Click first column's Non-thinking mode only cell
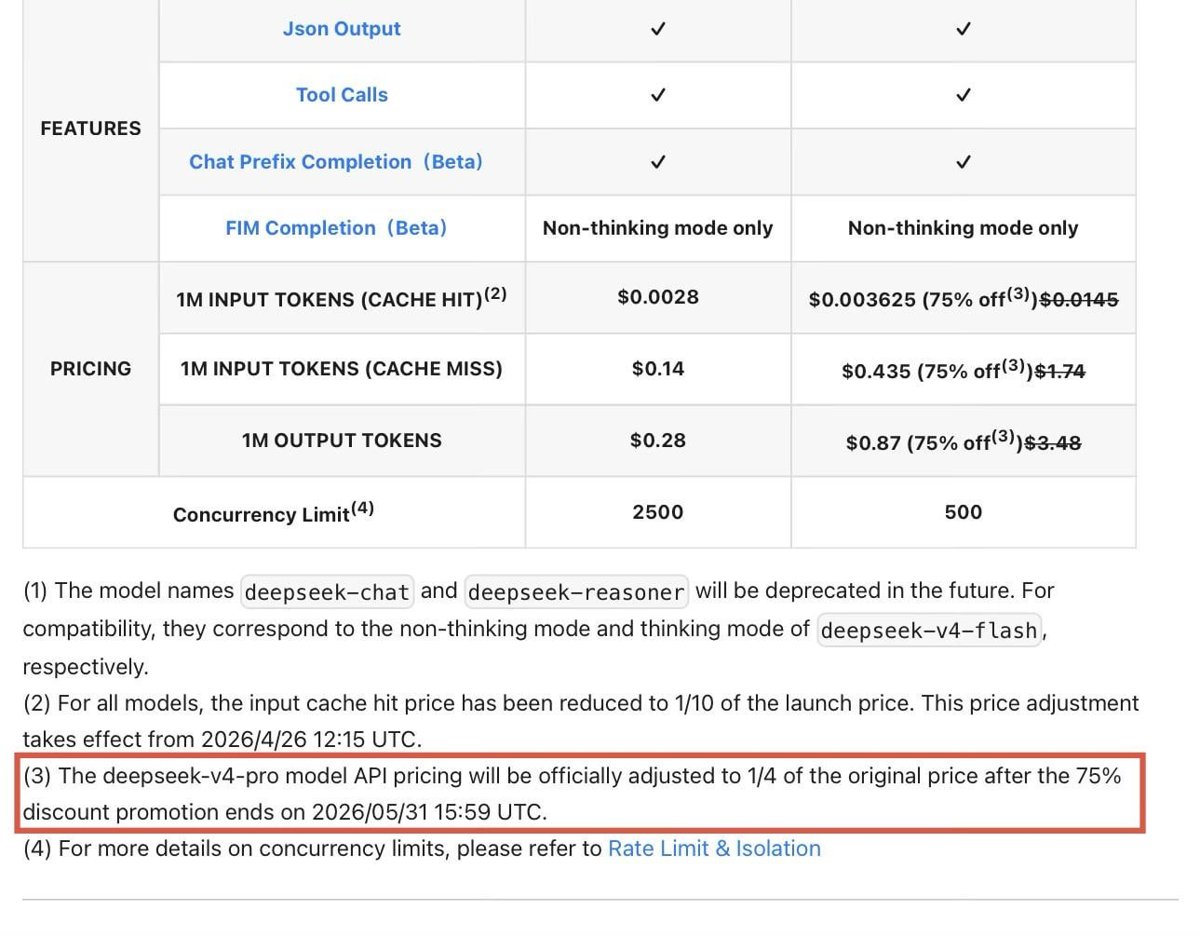The width and height of the screenshot is (1200, 937). pos(658,228)
